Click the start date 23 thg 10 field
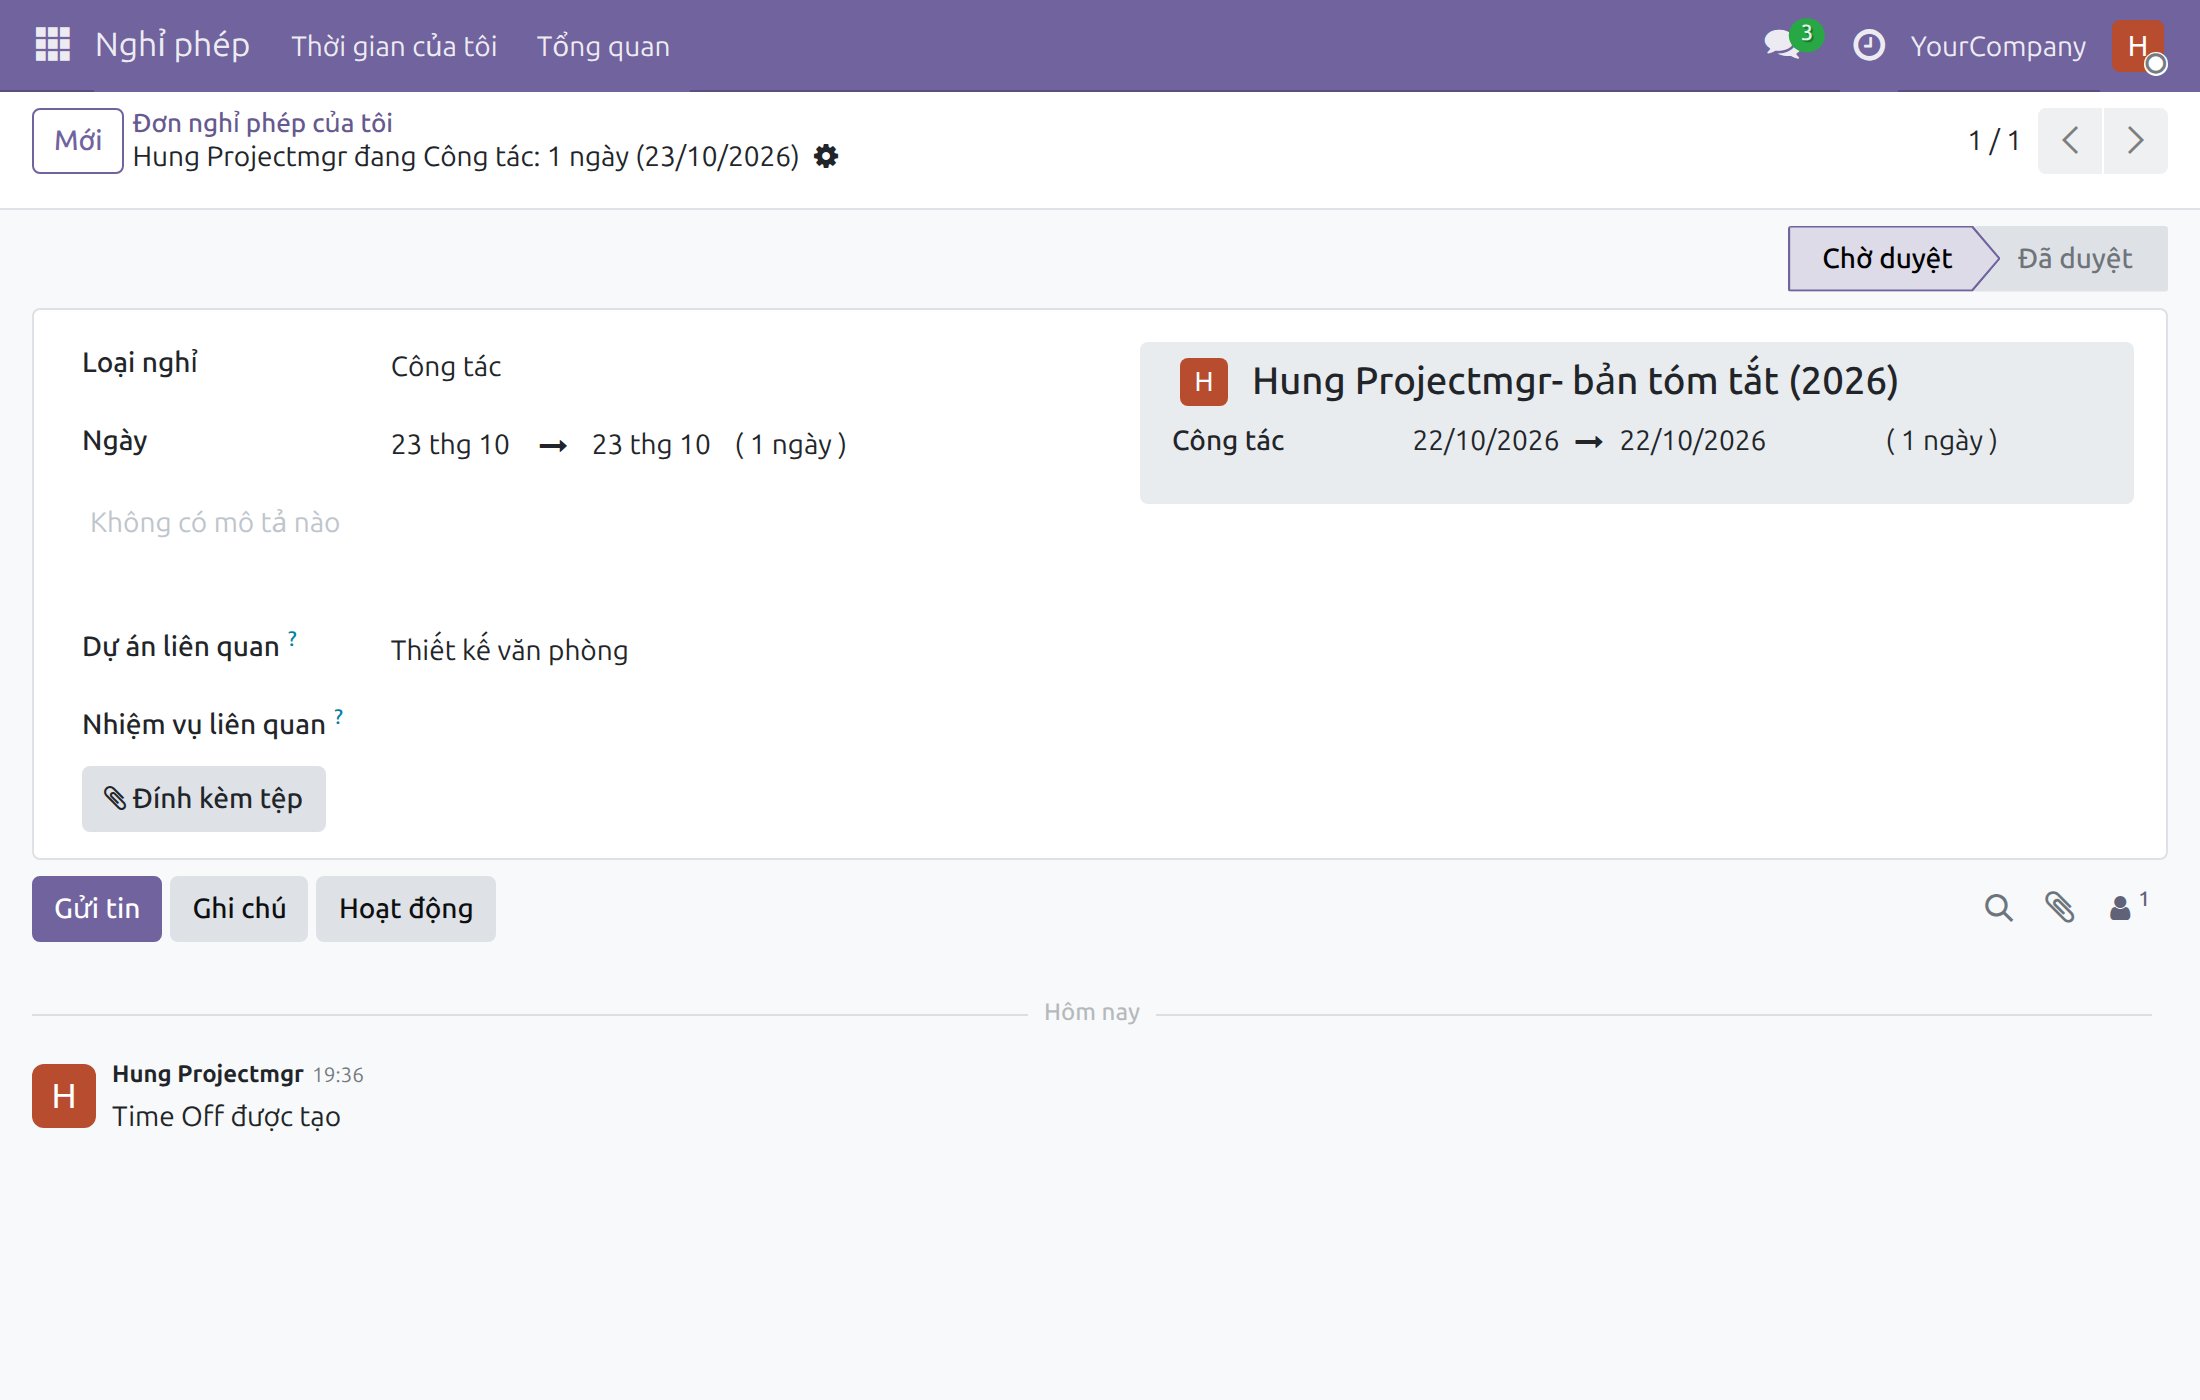This screenshot has width=2200, height=1400. point(450,444)
